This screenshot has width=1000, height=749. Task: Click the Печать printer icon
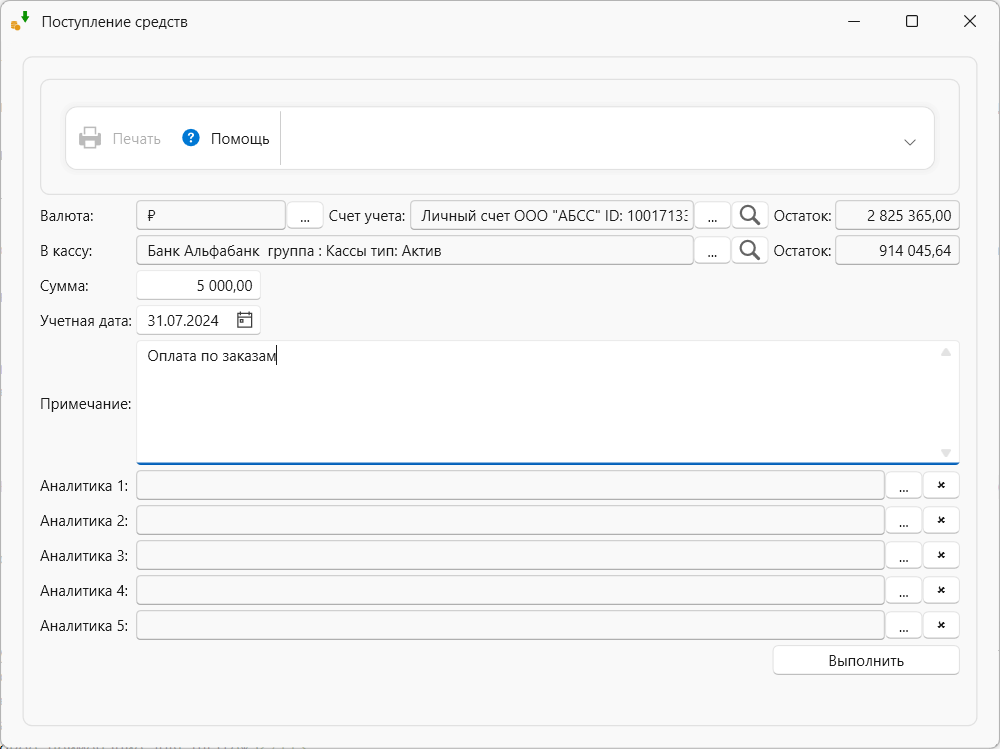tap(90, 138)
